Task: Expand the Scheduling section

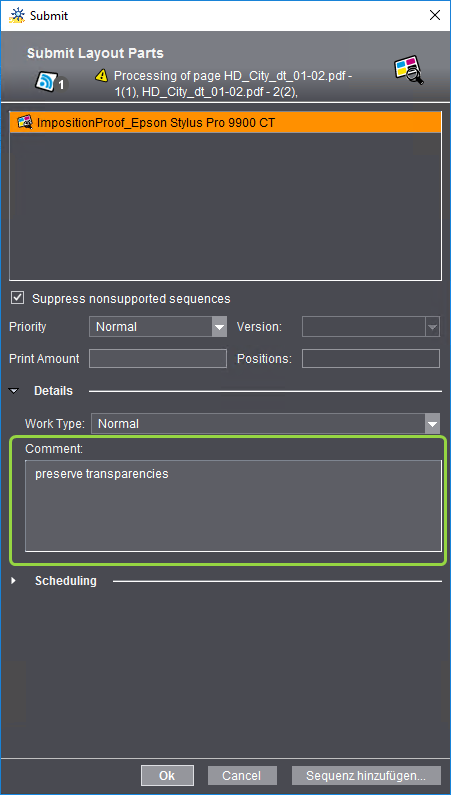Action: click(14, 581)
